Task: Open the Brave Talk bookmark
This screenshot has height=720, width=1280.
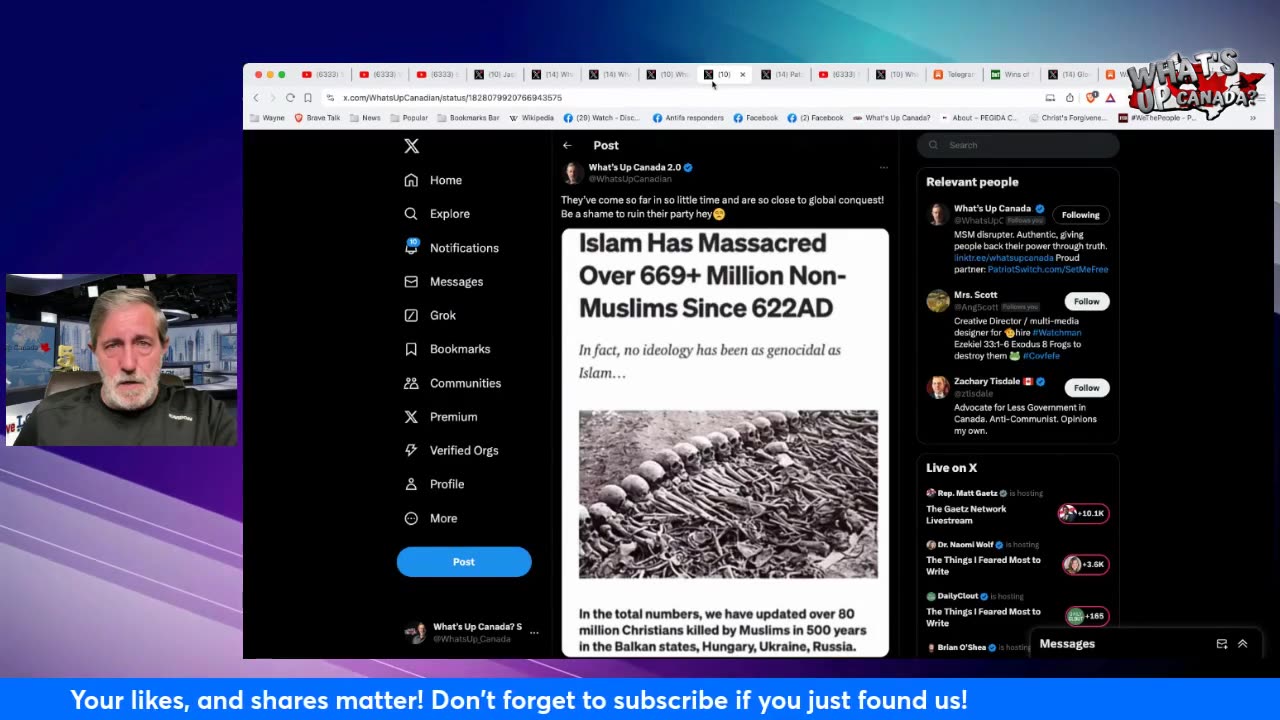Action: 317,118
